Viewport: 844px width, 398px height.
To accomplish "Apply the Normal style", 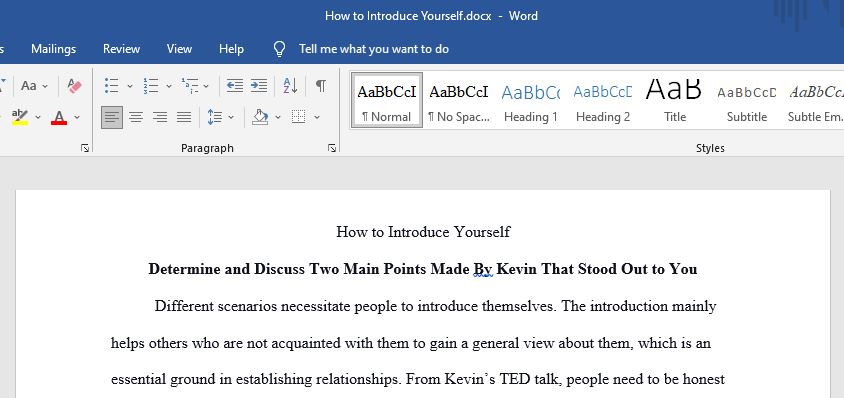I will [x=387, y=100].
